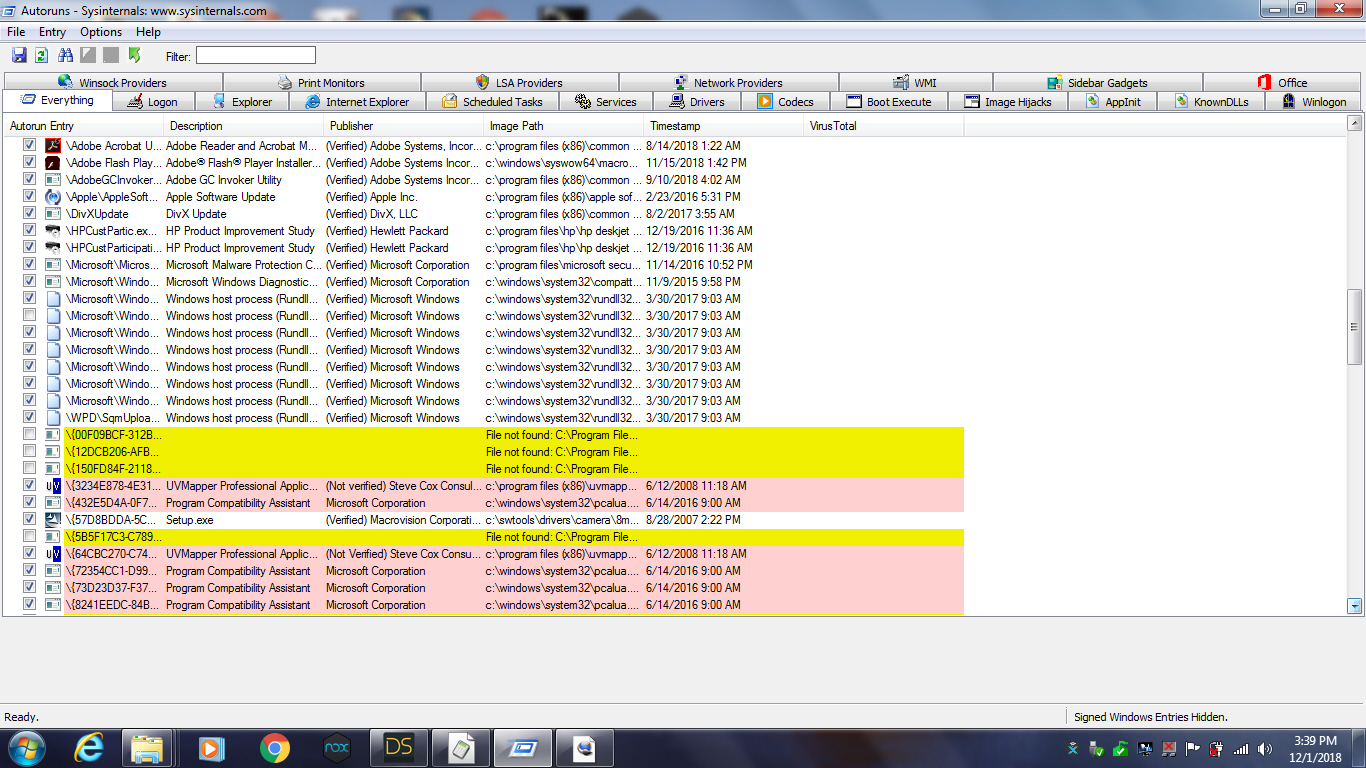Open the Help menu

(148, 32)
